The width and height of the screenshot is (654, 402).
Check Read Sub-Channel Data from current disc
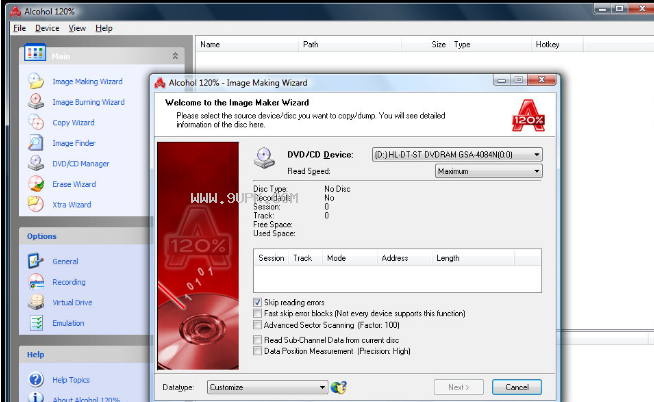257,339
